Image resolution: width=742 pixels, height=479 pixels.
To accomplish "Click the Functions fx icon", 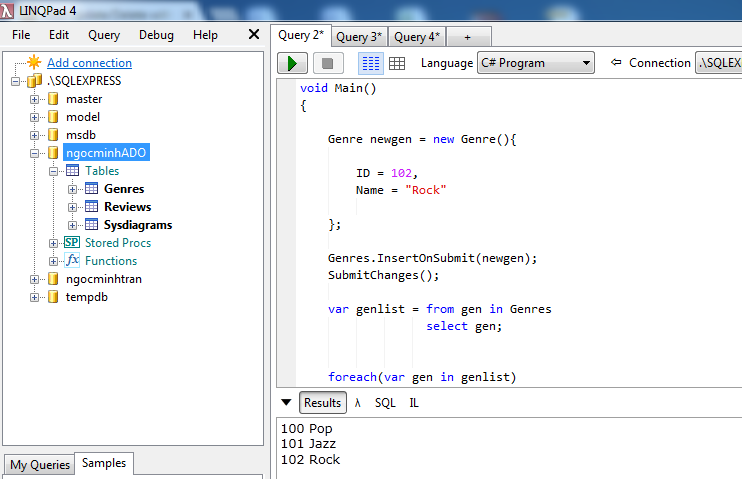I will [x=72, y=260].
